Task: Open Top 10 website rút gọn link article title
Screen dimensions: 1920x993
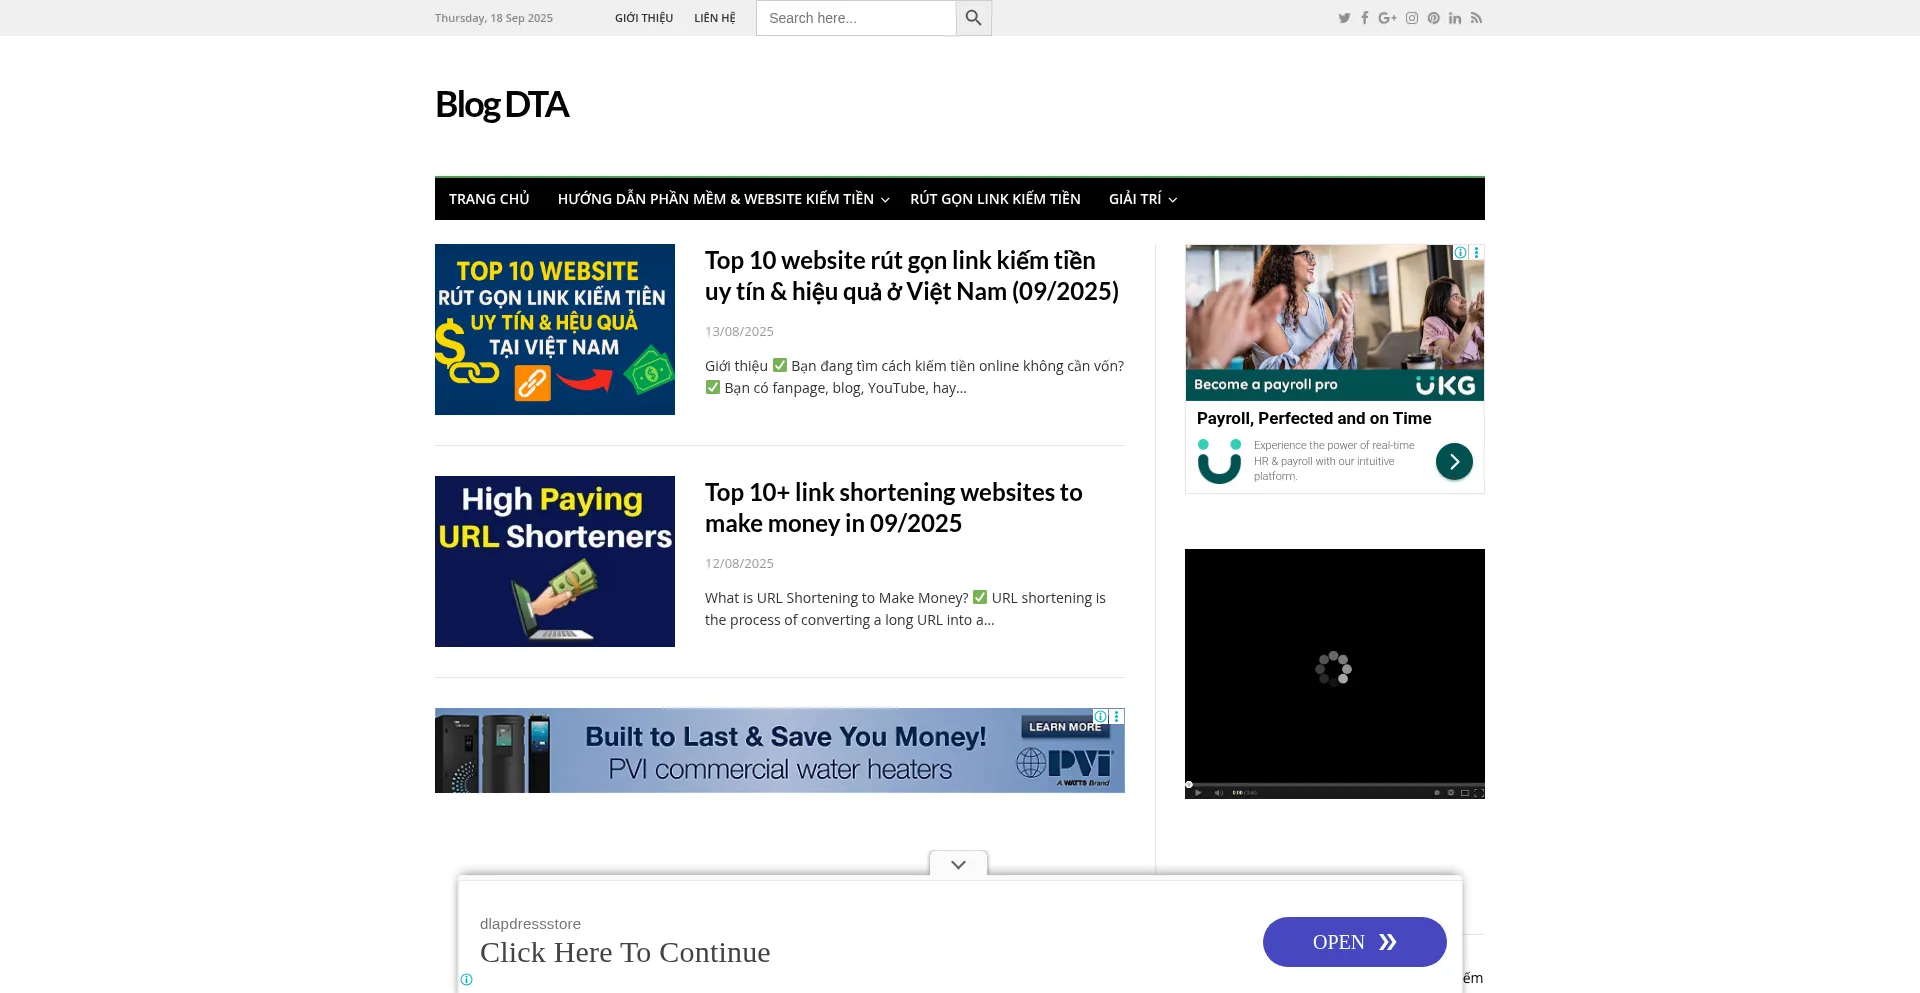Action: [x=912, y=276]
